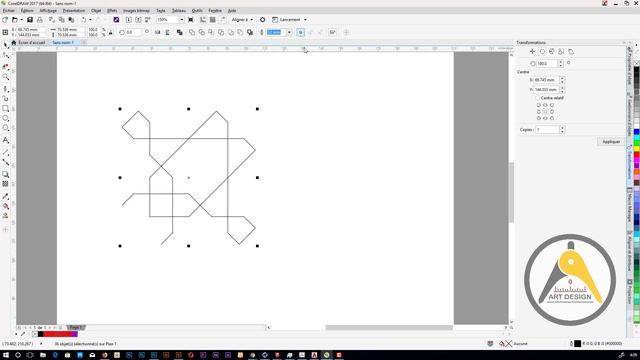Select the Color Eyedropper tool
640x360 pixels.
tap(6, 196)
